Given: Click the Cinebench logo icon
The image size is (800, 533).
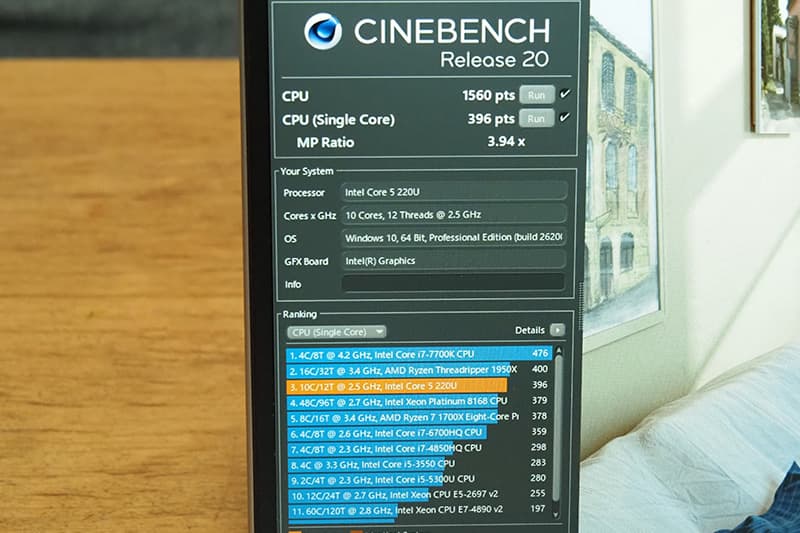Looking at the screenshot, I should click(x=322, y=31).
